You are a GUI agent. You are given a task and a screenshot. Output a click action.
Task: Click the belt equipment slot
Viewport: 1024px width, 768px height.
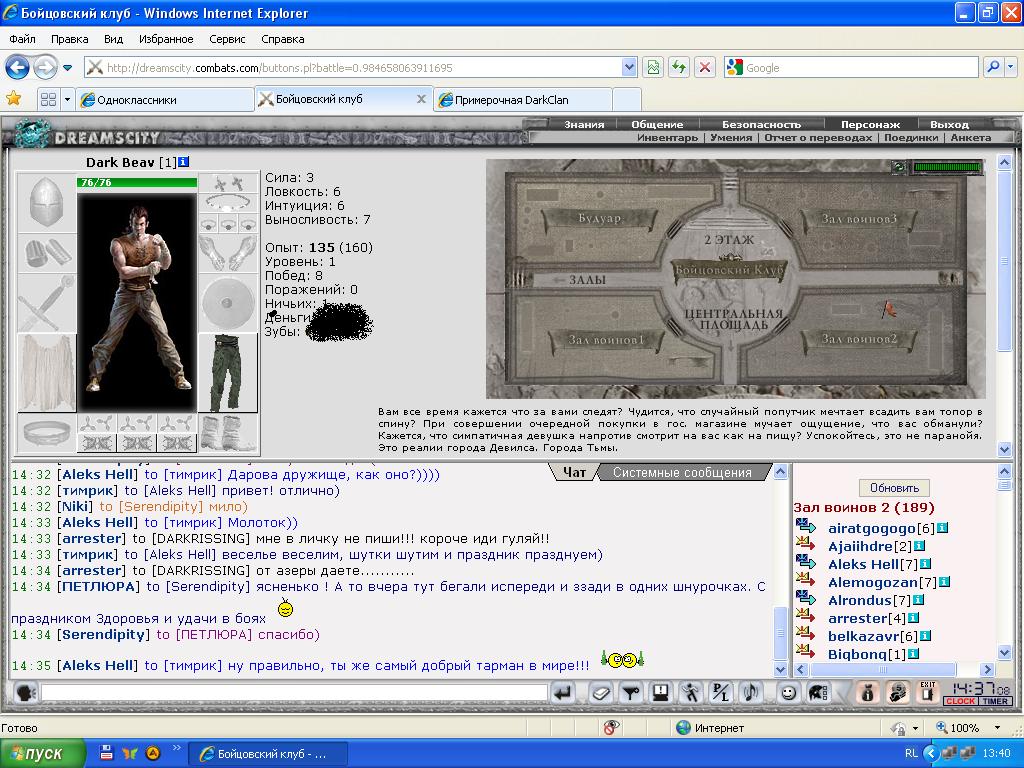(x=46, y=433)
